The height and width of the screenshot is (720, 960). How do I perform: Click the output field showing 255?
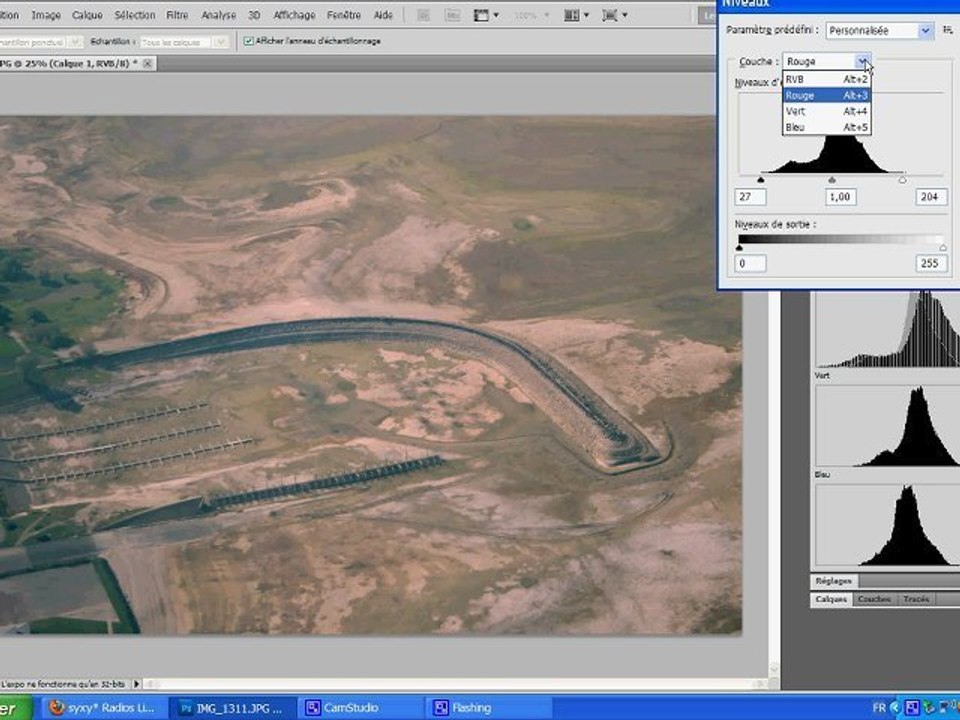(x=931, y=264)
